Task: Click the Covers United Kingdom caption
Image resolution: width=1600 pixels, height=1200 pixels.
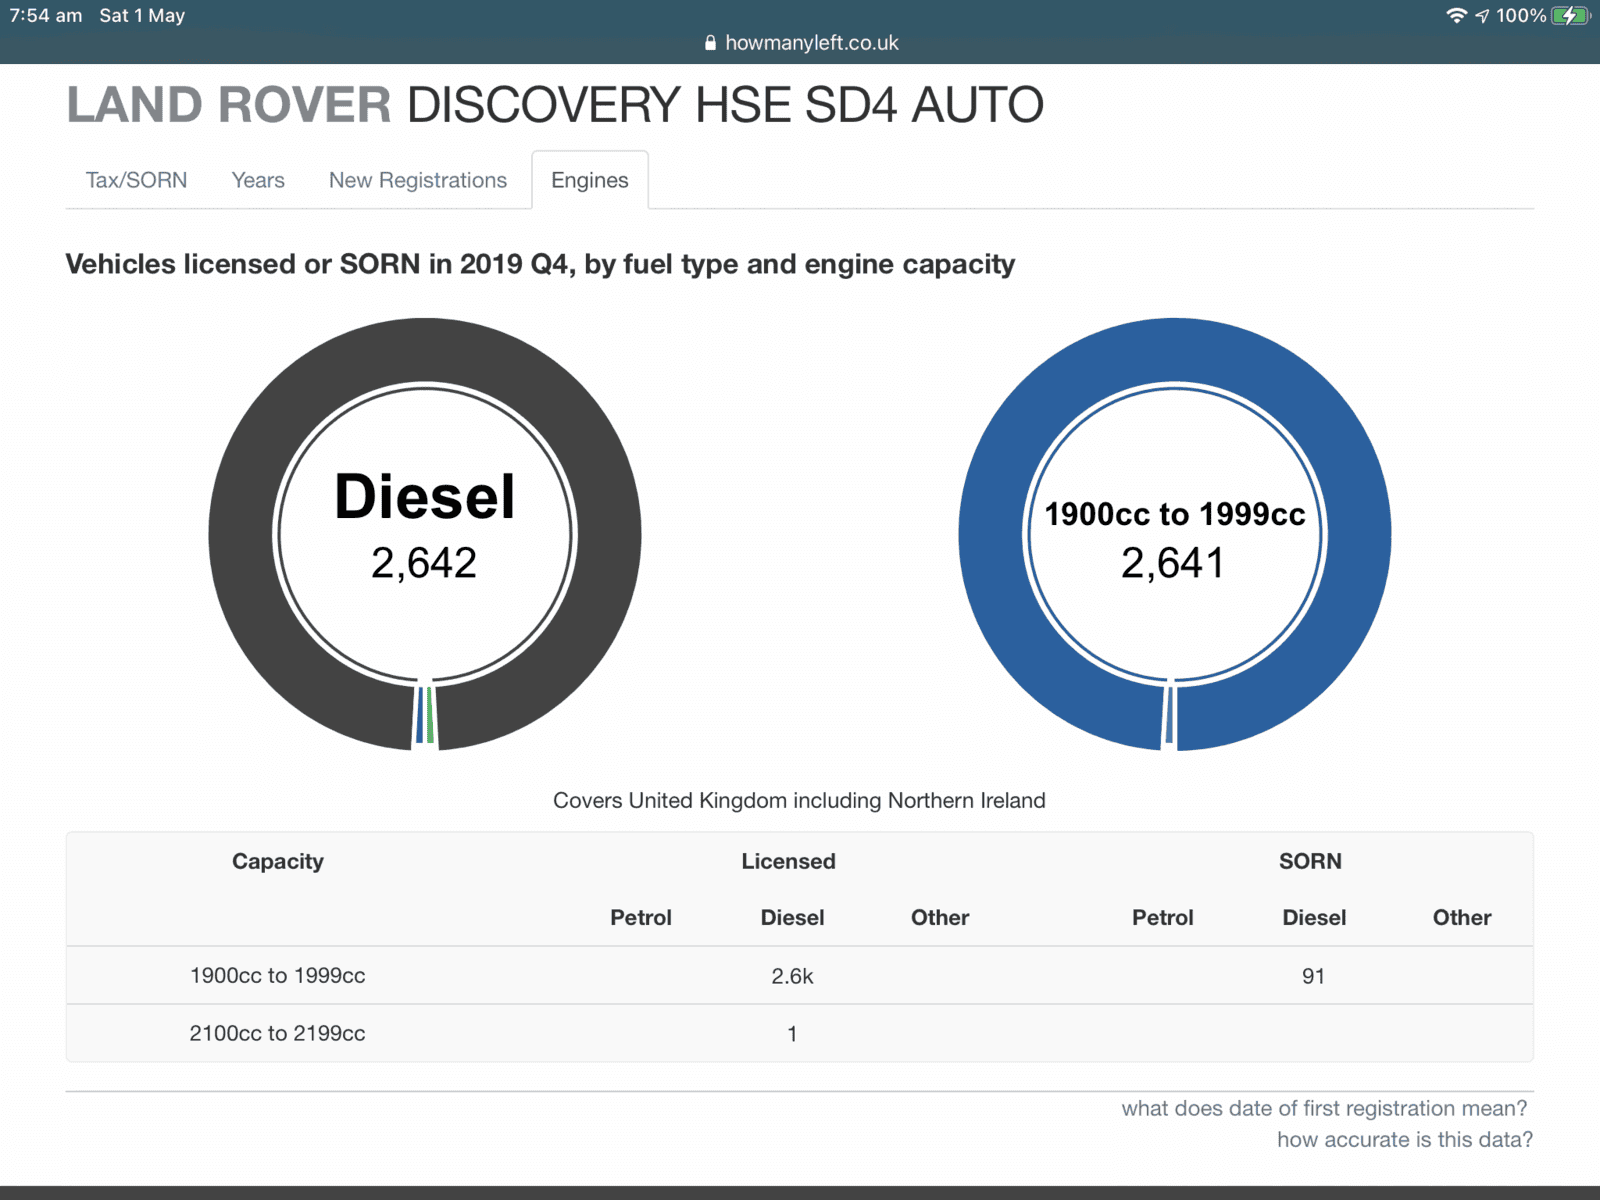Action: pos(799,800)
